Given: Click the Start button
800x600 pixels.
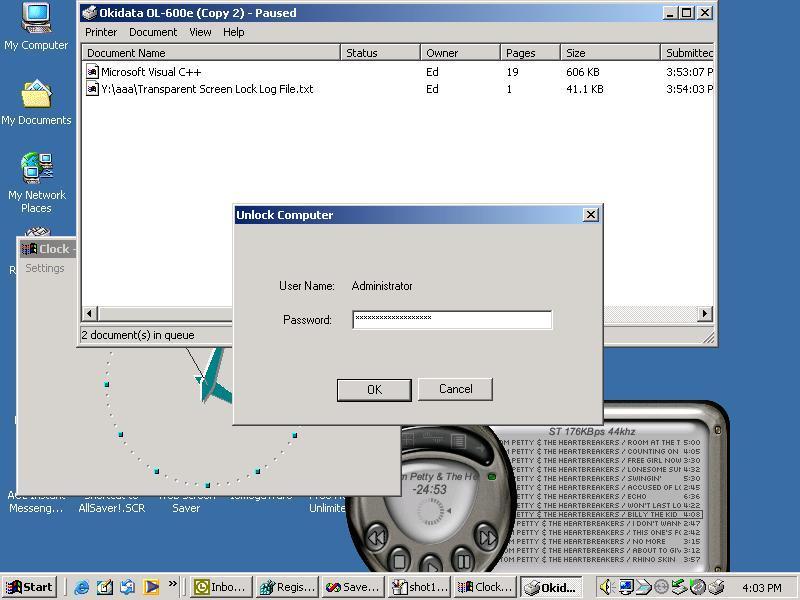Looking at the screenshot, I should click(x=30, y=587).
